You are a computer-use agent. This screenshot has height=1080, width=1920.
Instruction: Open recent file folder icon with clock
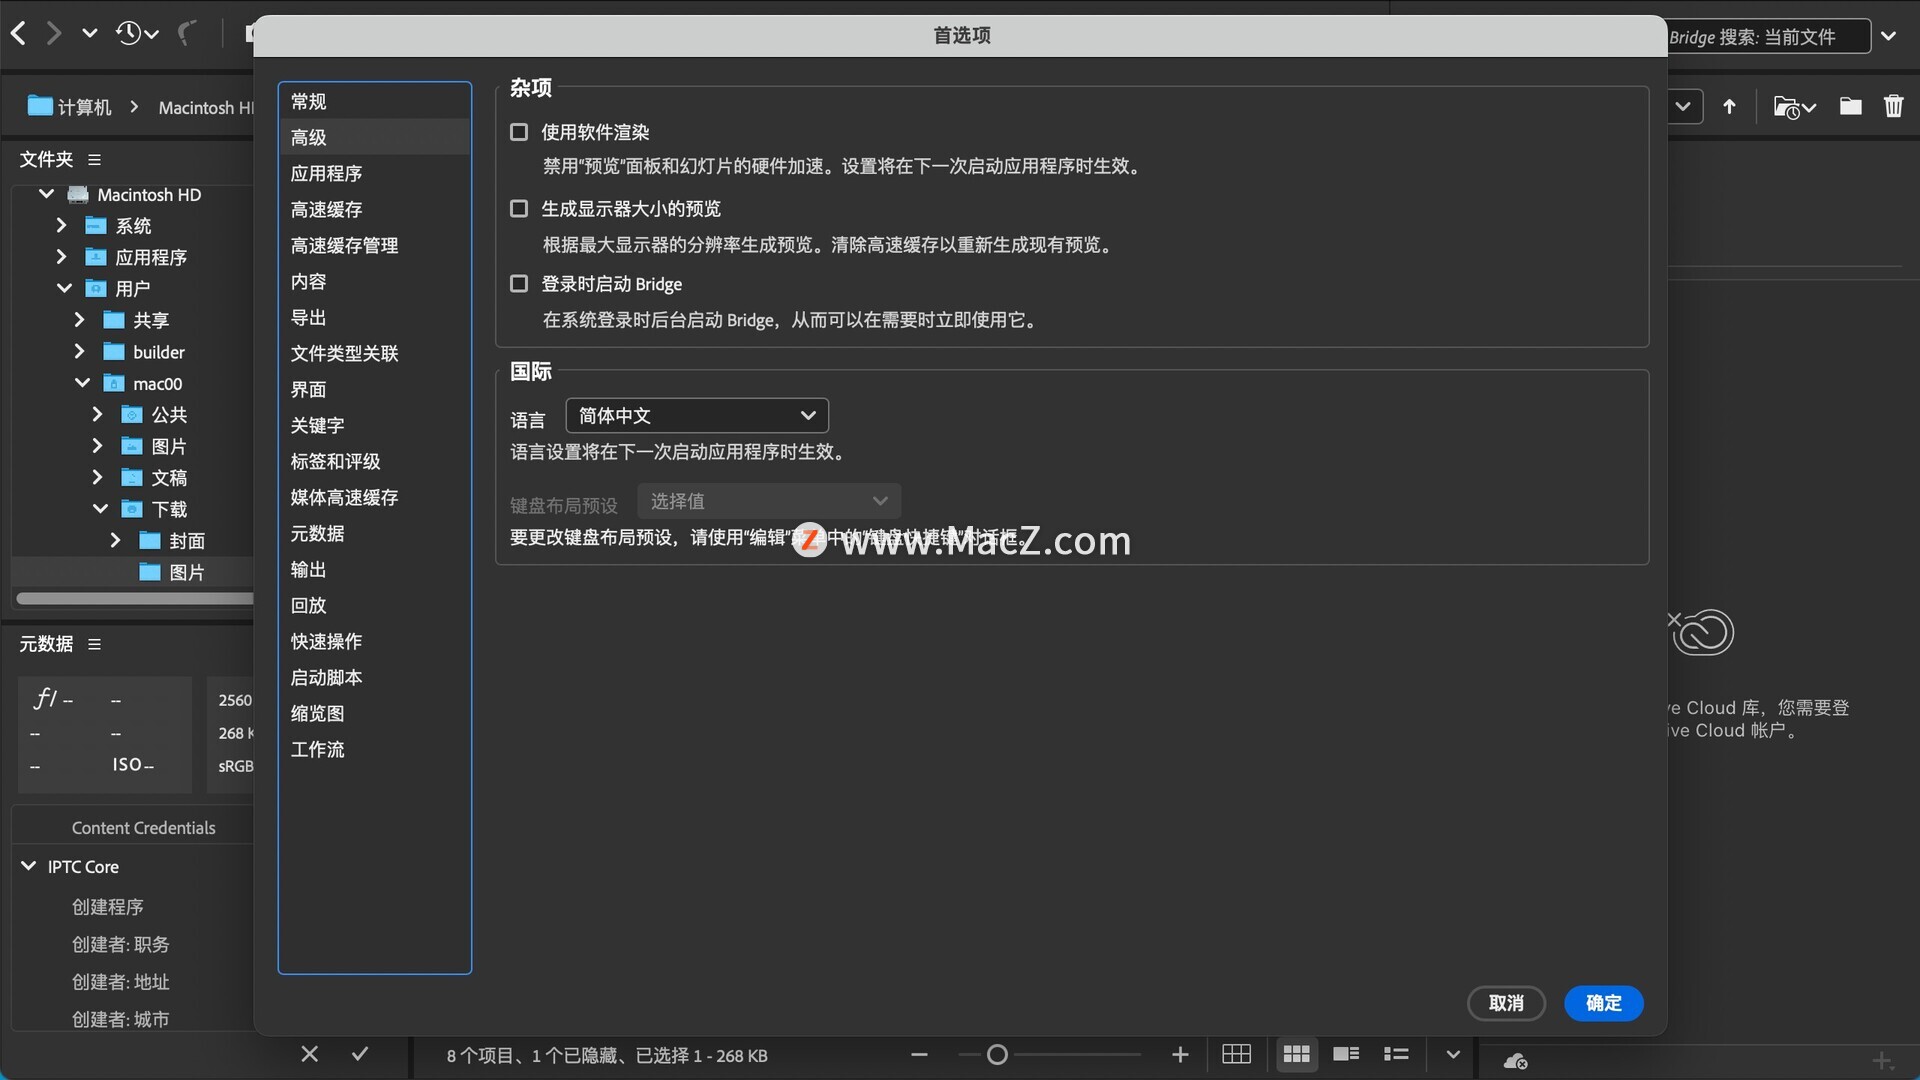(x=1794, y=106)
